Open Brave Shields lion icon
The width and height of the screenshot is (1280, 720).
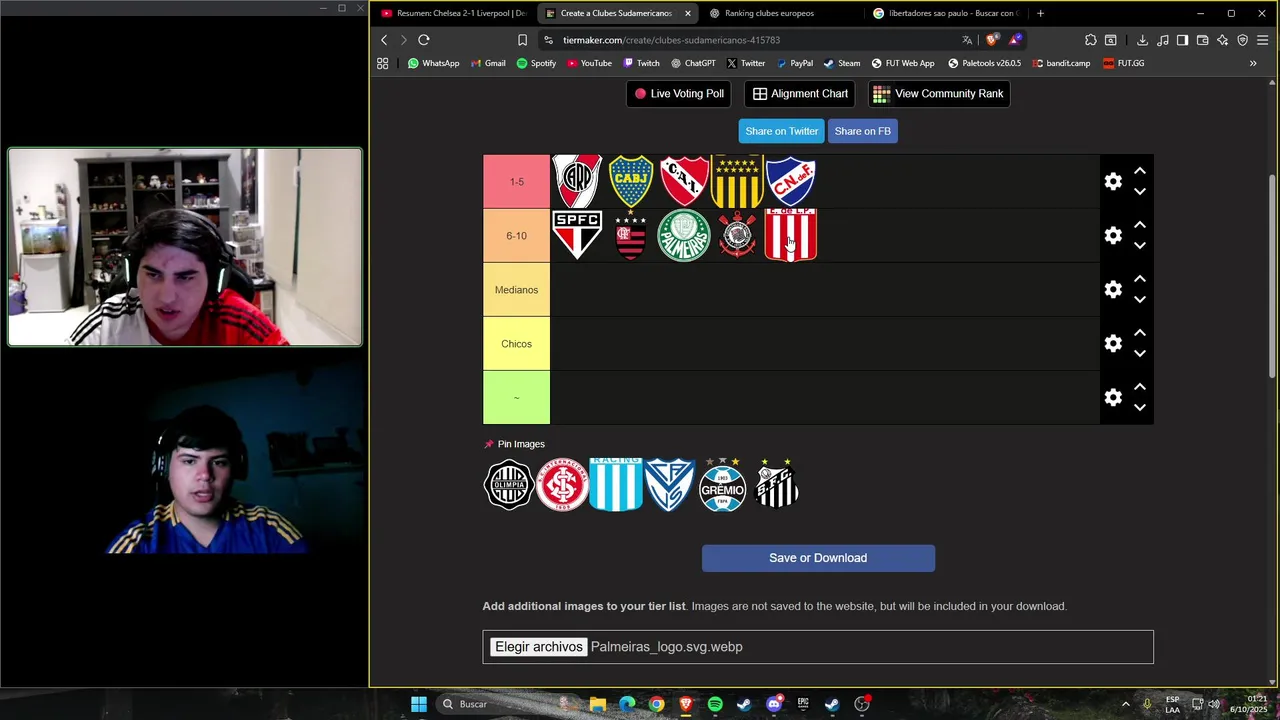pos(992,40)
